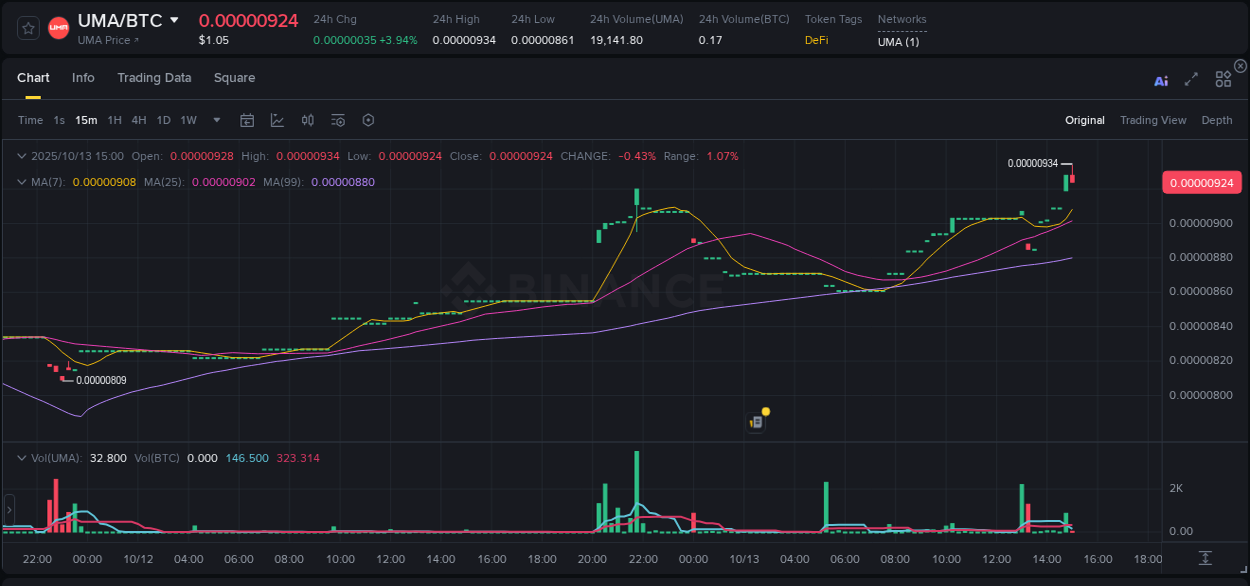Open the chart widgets layout panel
1250x586 pixels.
pos(1222,79)
